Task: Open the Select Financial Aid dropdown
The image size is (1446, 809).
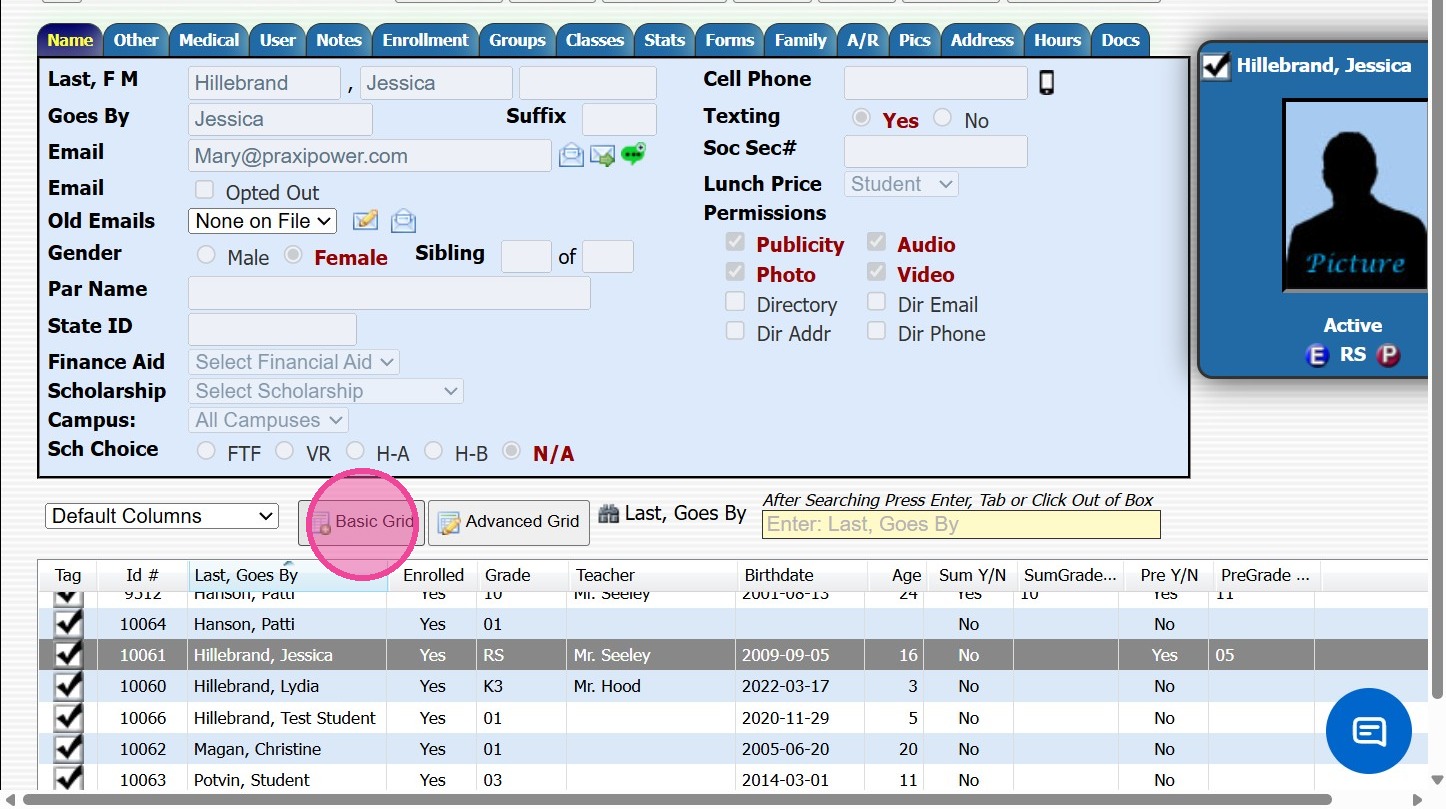Action: point(293,362)
